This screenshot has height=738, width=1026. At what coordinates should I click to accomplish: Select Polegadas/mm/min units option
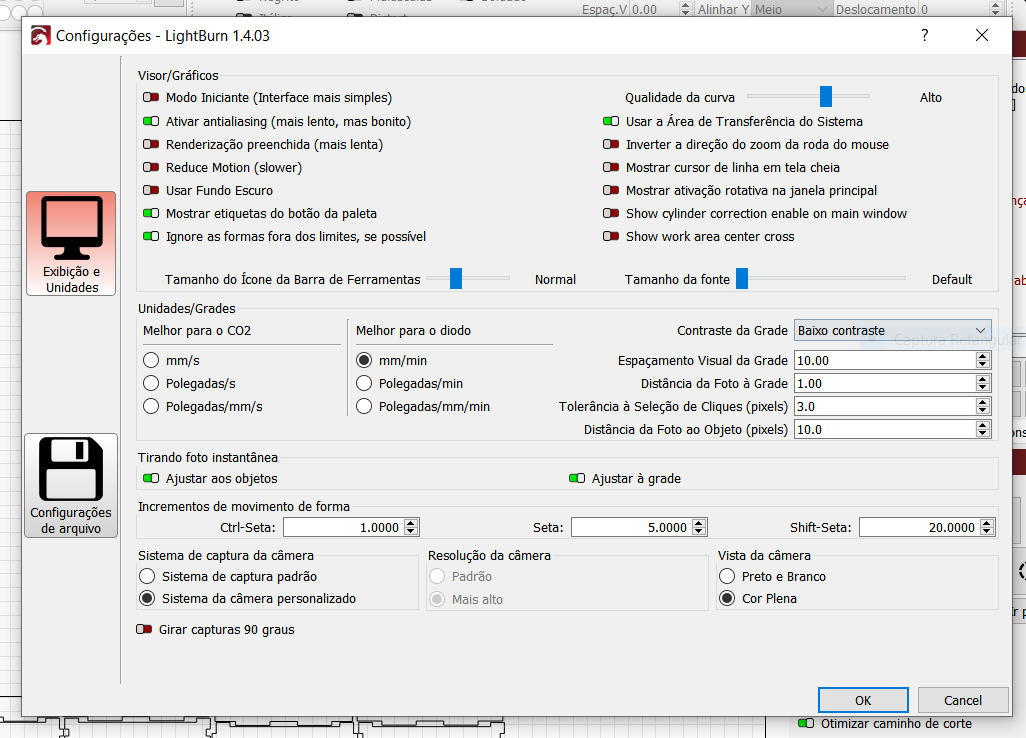click(x=364, y=406)
